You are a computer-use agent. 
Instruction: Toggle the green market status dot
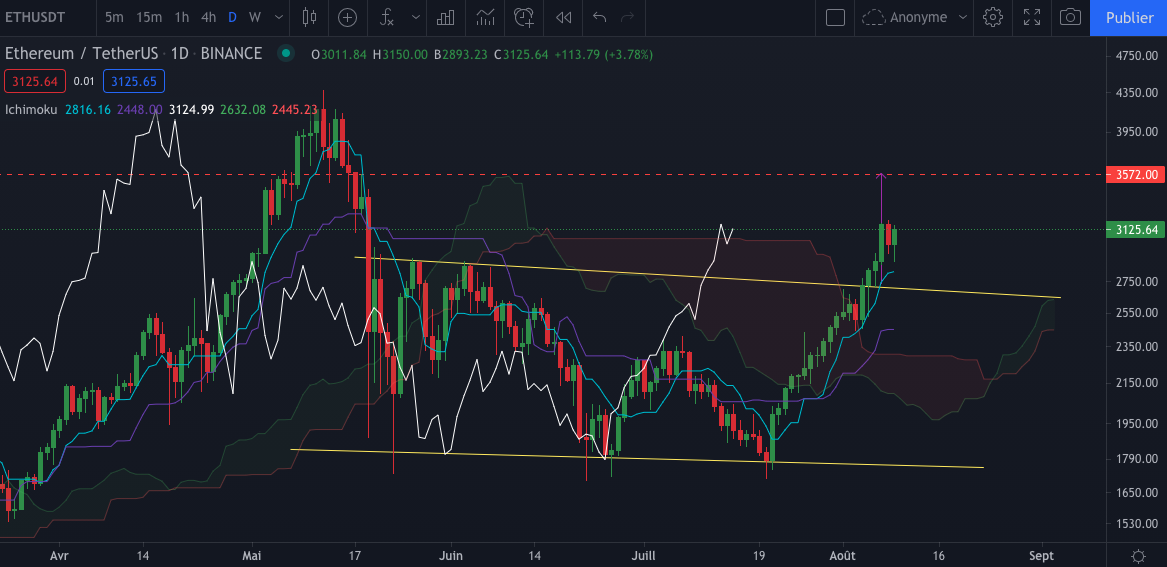click(286, 54)
